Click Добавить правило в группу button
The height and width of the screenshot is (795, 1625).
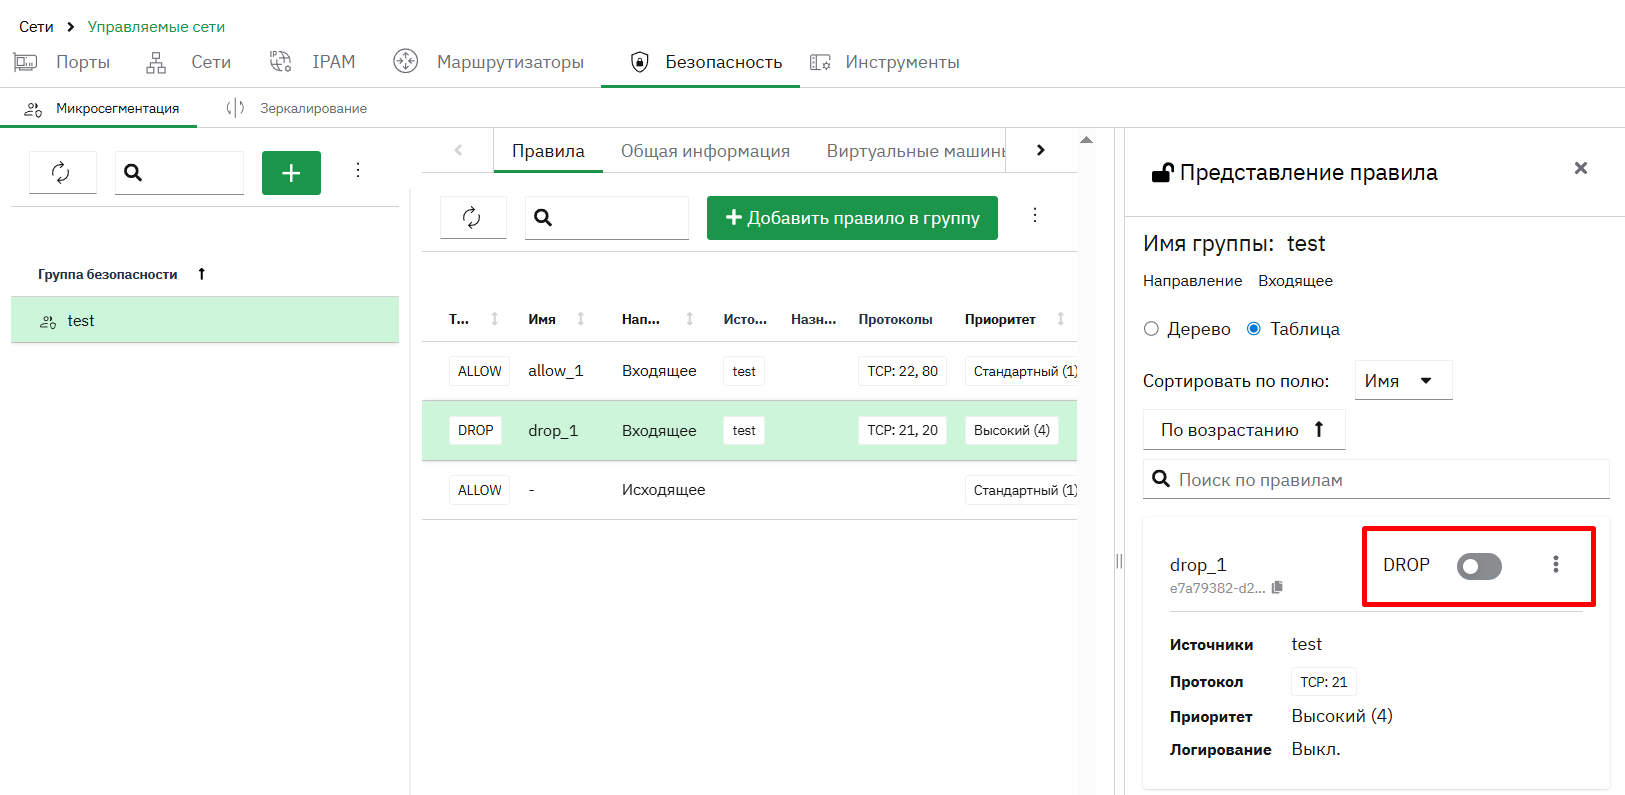(x=852, y=218)
